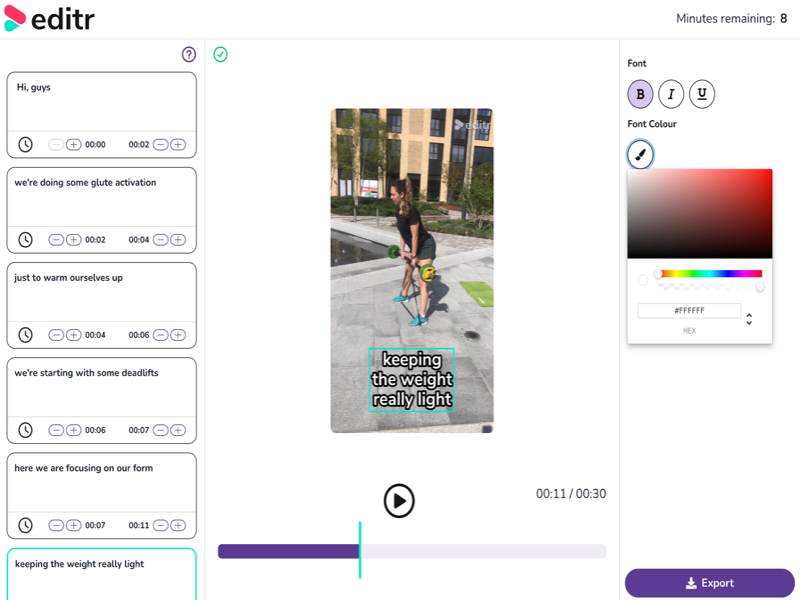Increase start time 00:04 of warm up caption

tap(73, 335)
